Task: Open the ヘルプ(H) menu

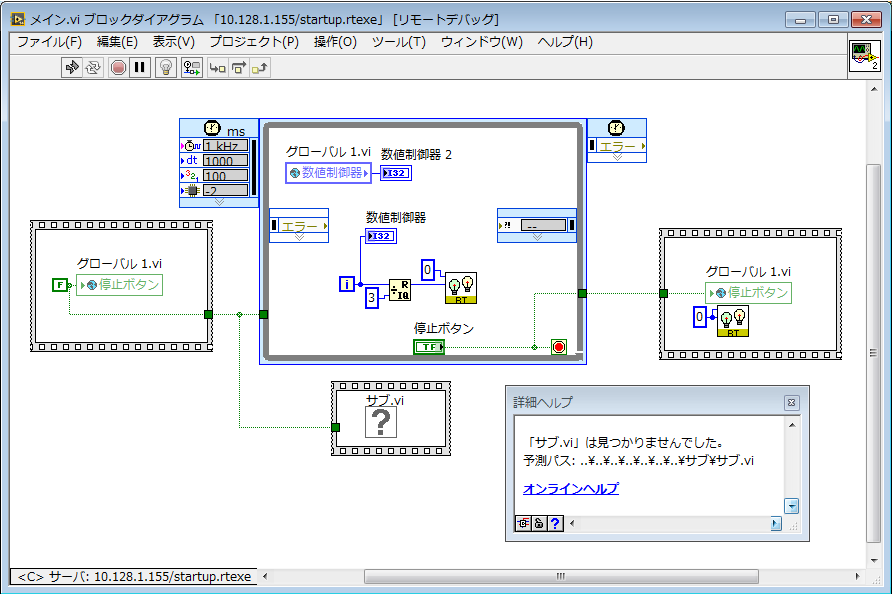Action: pos(565,42)
